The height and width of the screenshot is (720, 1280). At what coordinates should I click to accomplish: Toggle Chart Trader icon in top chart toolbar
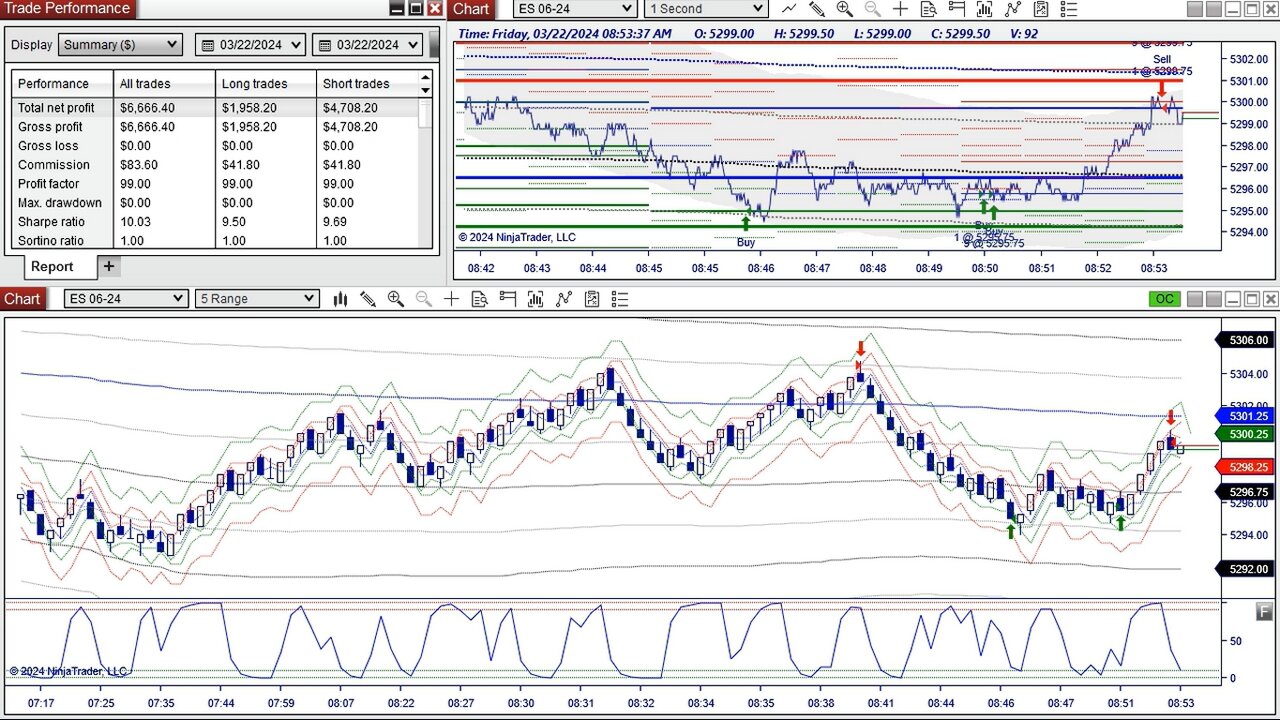pos(957,9)
